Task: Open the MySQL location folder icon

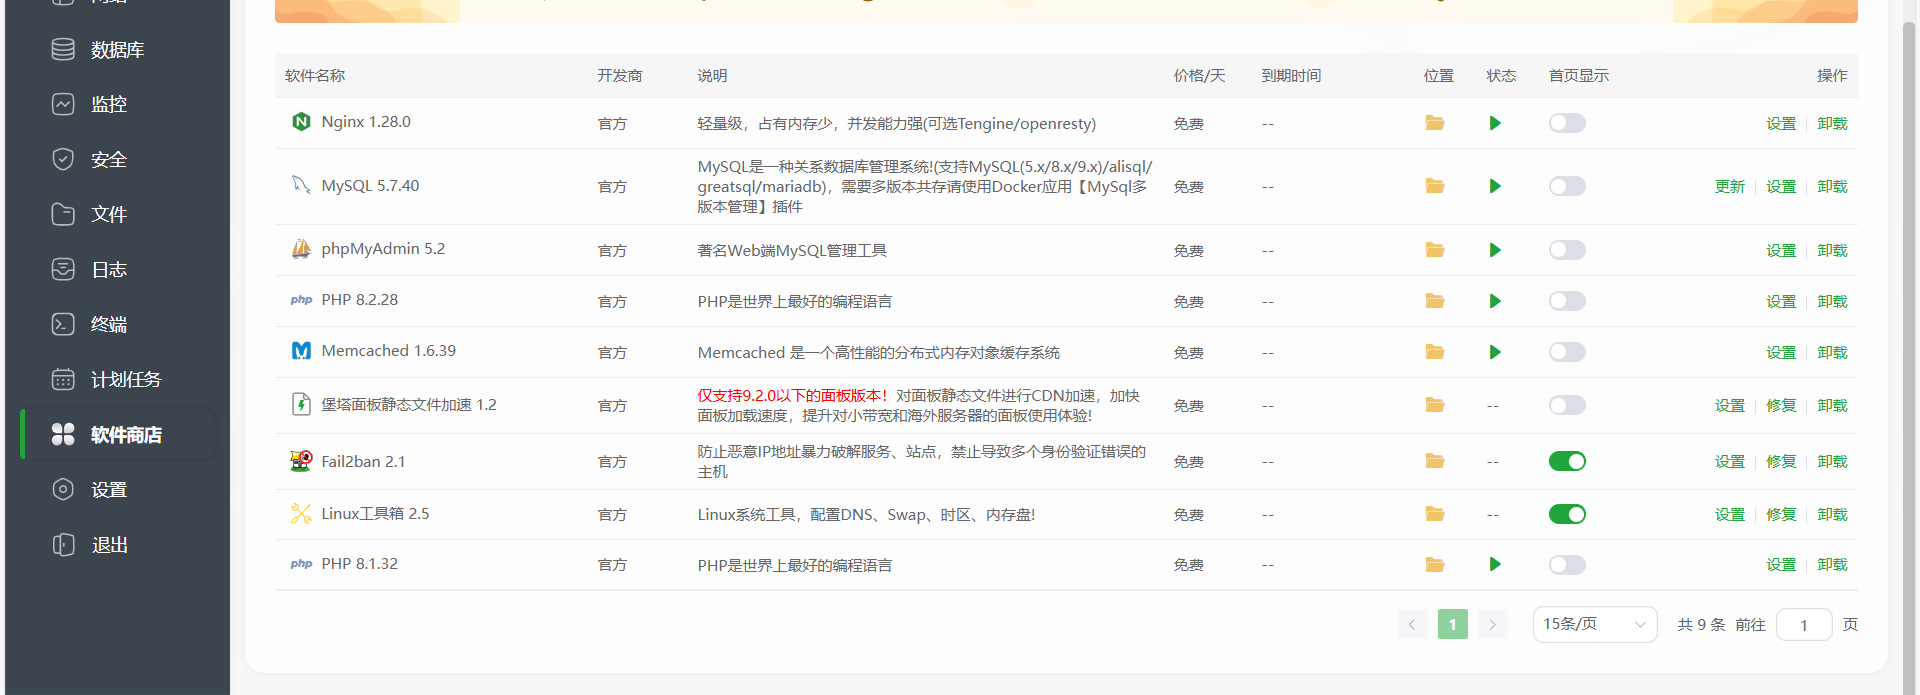Action: [x=1435, y=186]
